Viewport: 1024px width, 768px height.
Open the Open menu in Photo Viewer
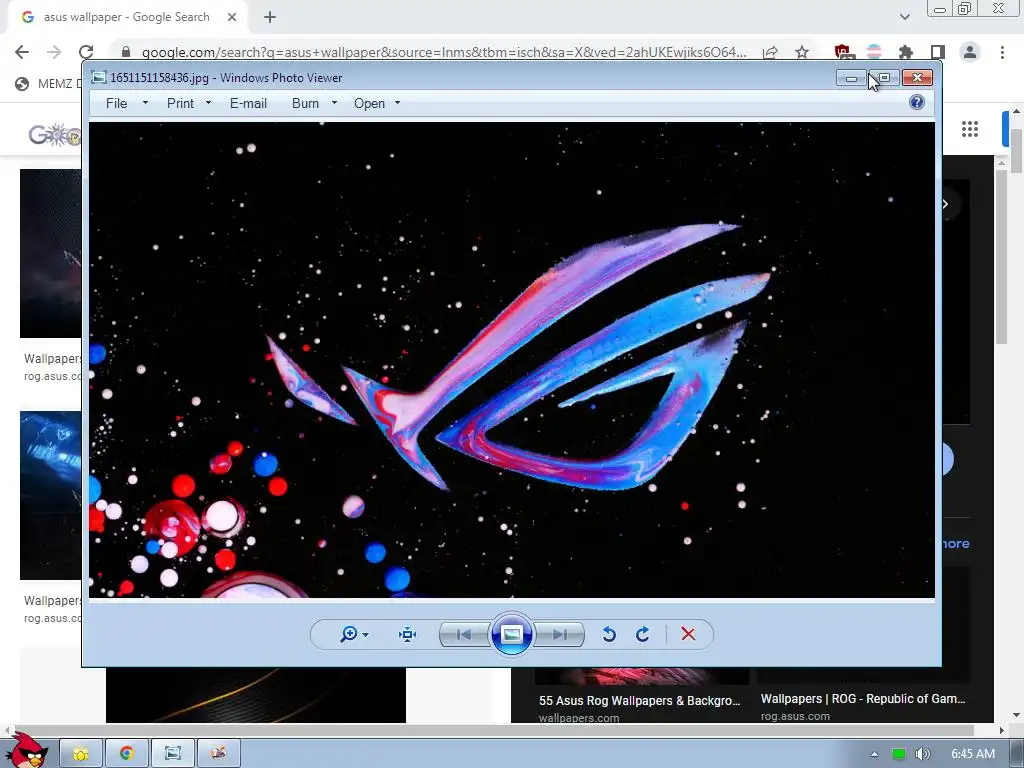click(x=369, y=103)
